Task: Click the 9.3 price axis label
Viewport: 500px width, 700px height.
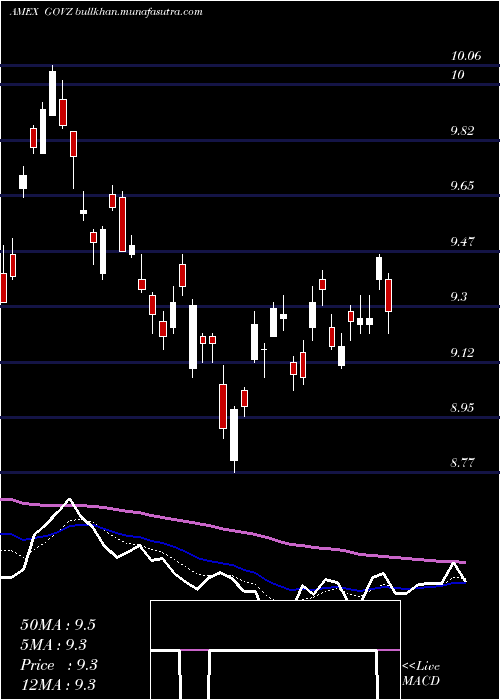Action: 458,296
